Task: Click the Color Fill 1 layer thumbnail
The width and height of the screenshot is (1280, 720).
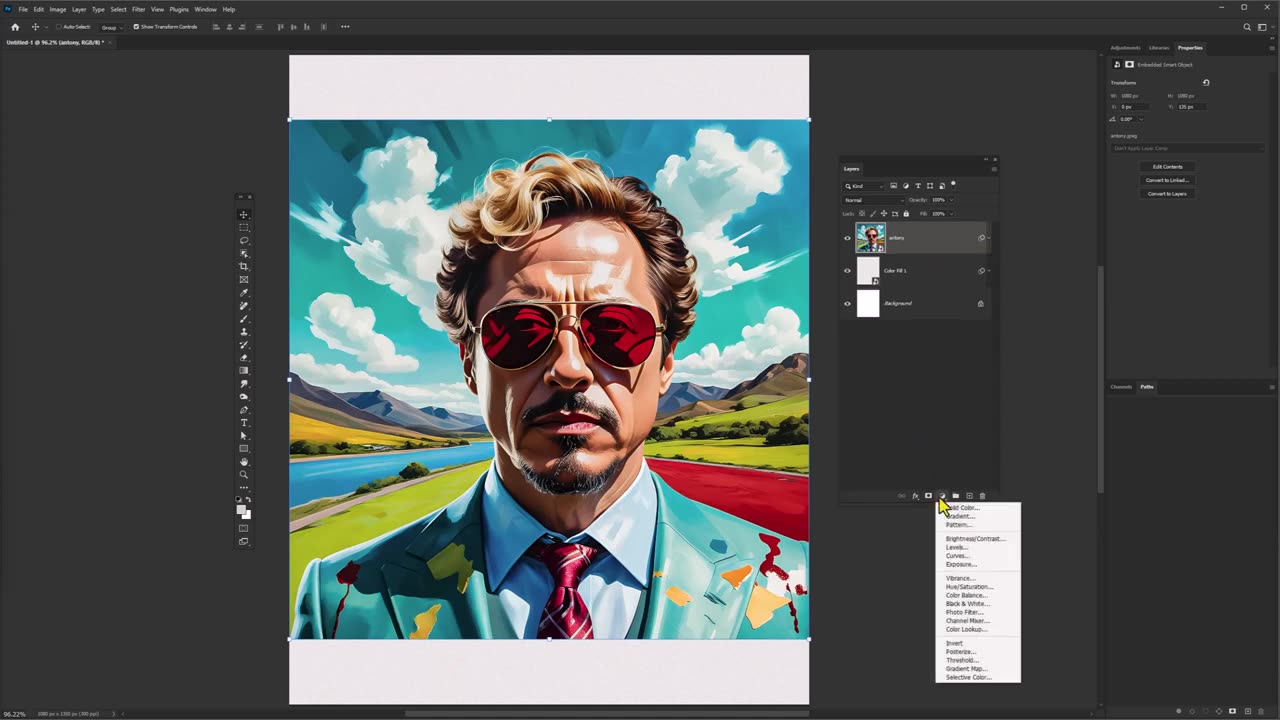Action: click(868, 271)
